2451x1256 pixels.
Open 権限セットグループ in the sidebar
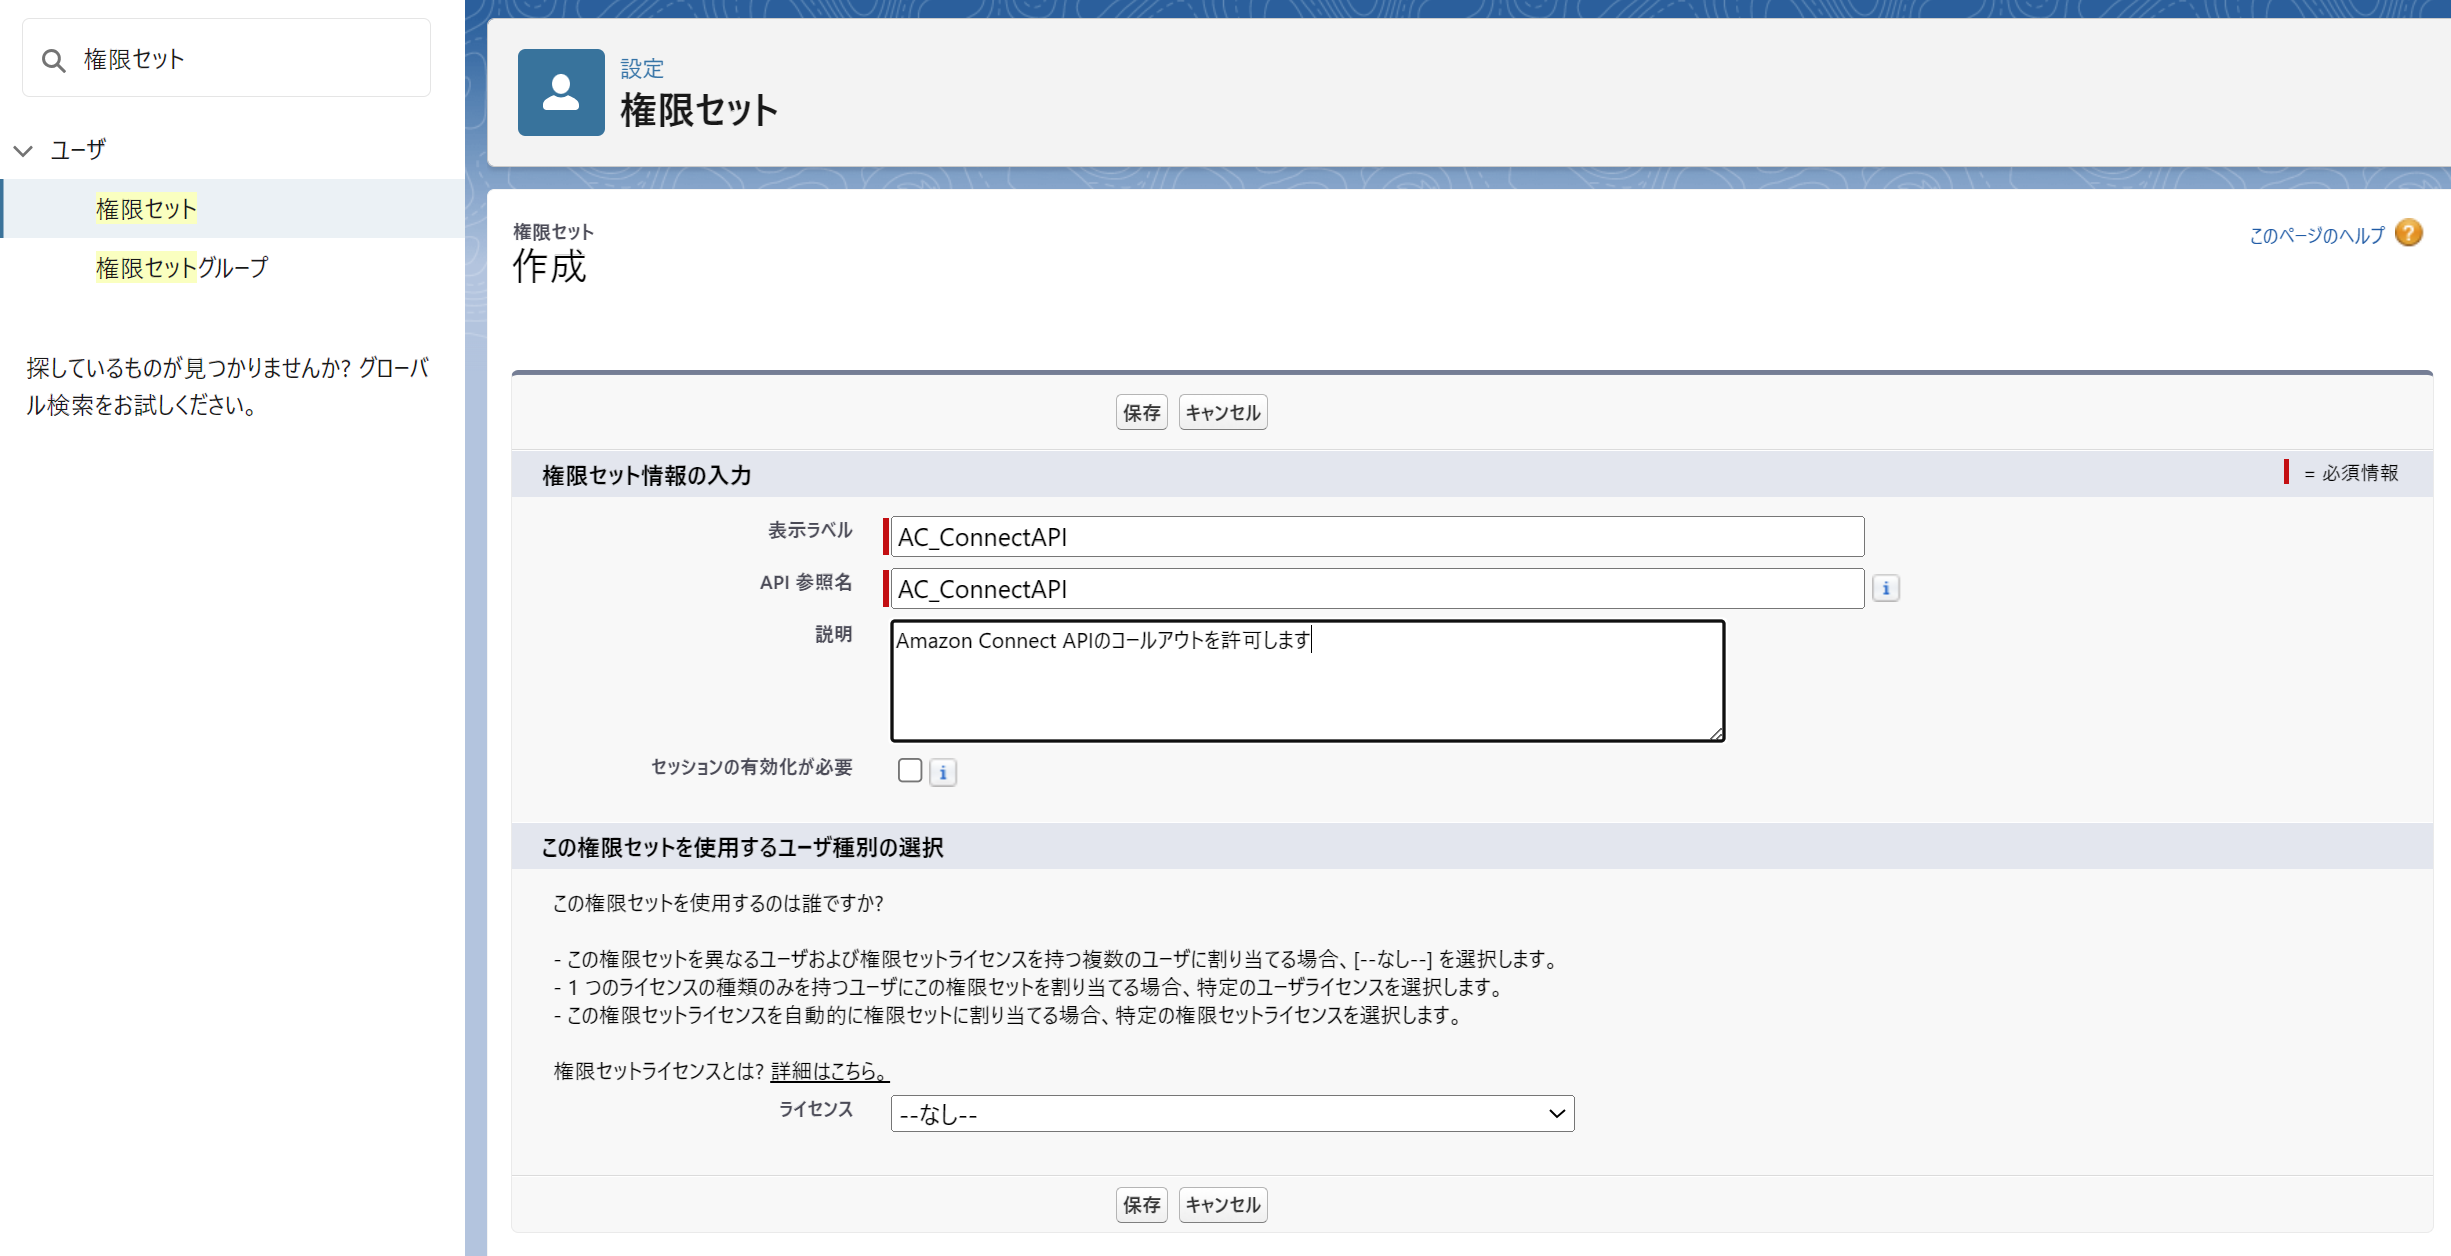182,268
